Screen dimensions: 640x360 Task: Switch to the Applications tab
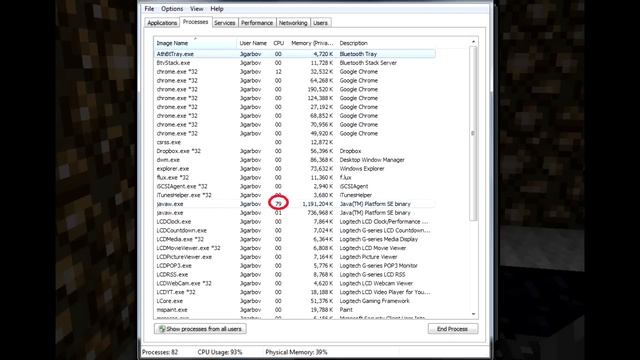162,23
